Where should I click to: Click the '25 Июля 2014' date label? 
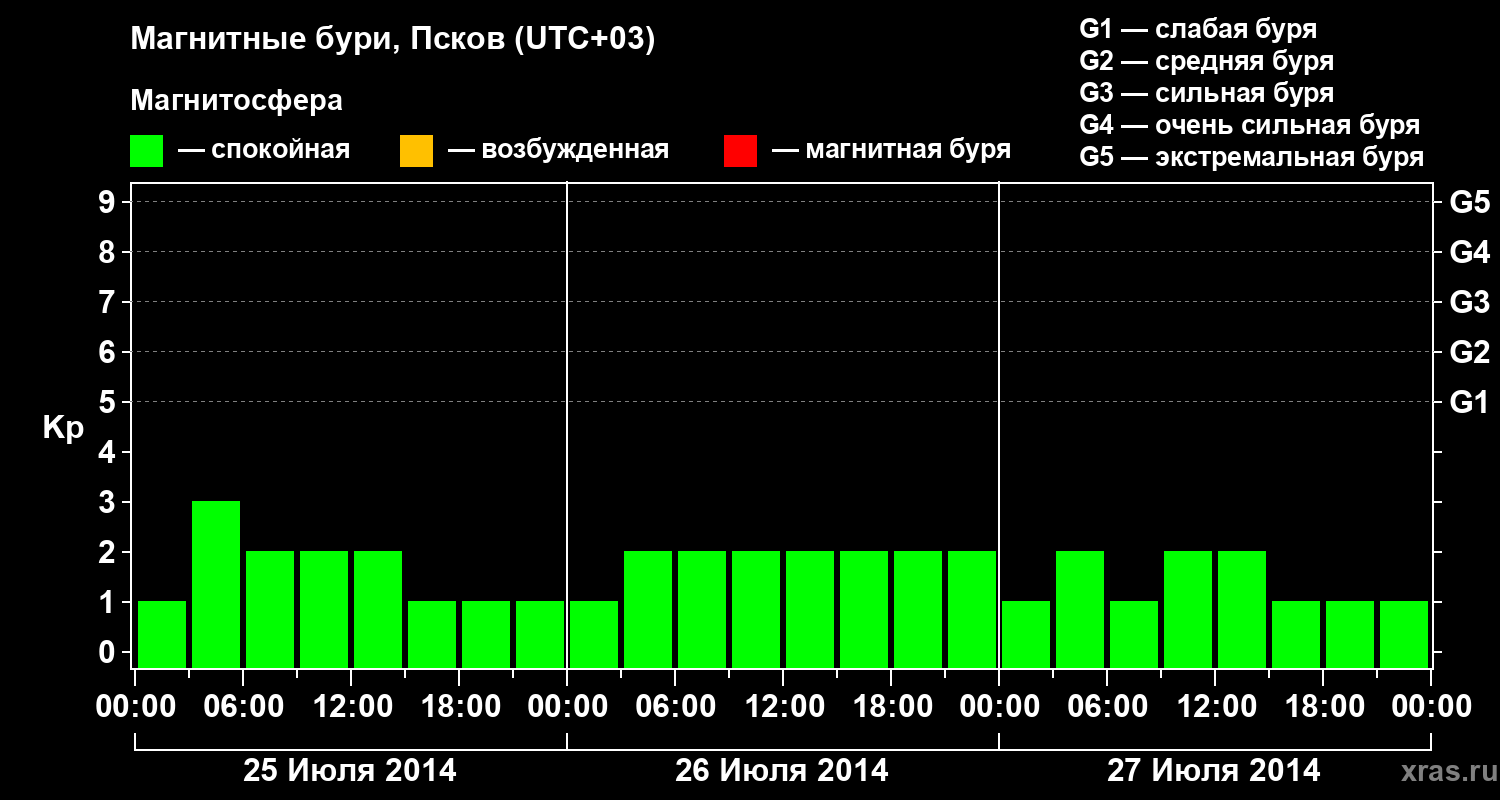350,771
